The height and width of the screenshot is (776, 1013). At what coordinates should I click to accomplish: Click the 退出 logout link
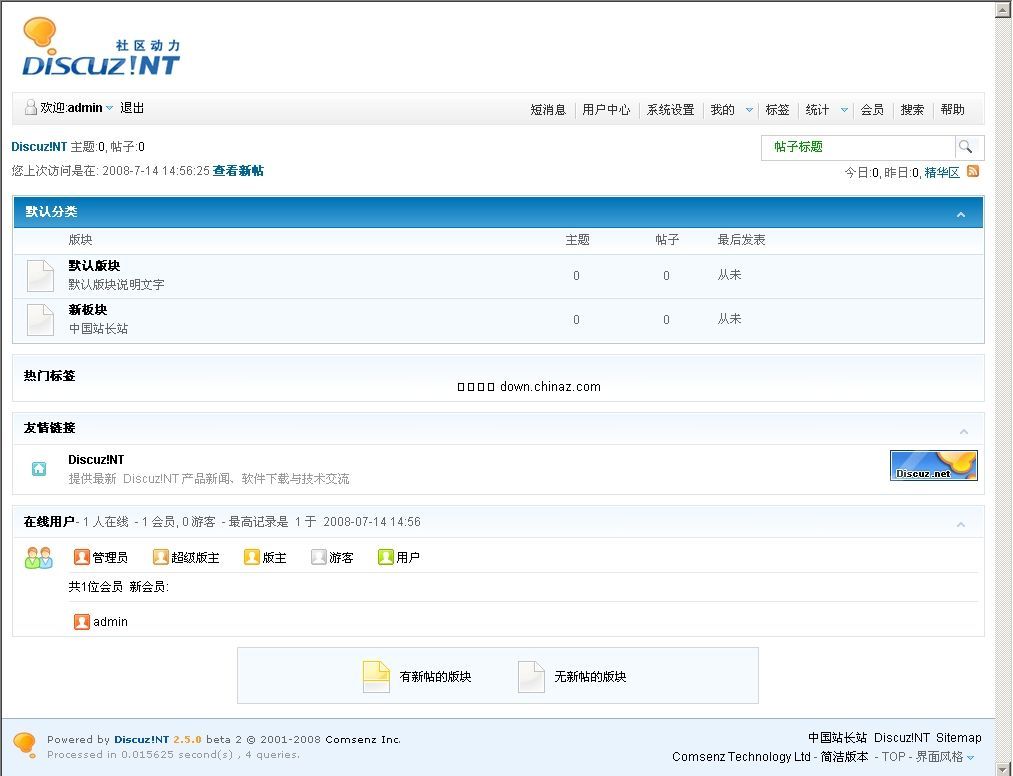132,108
